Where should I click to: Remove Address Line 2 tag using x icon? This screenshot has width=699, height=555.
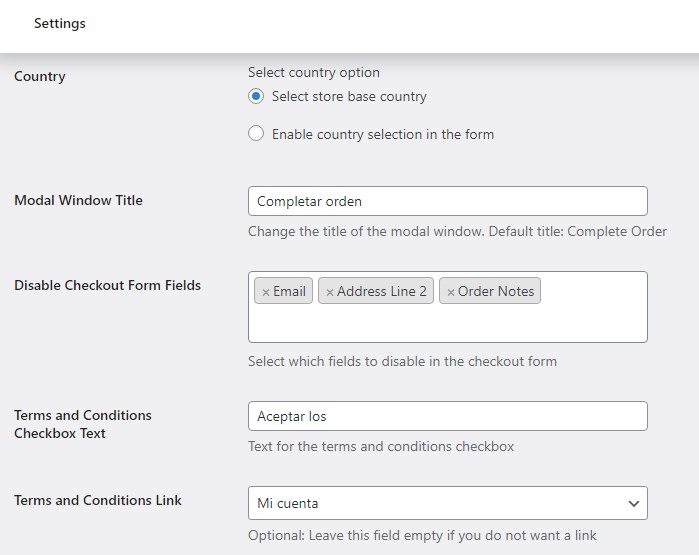pyautogui.click(x=330, y=292)
